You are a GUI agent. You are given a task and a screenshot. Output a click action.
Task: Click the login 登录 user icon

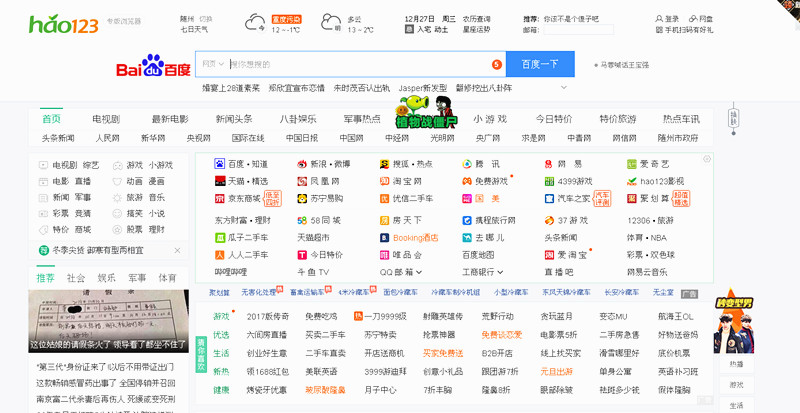[657, 18]
